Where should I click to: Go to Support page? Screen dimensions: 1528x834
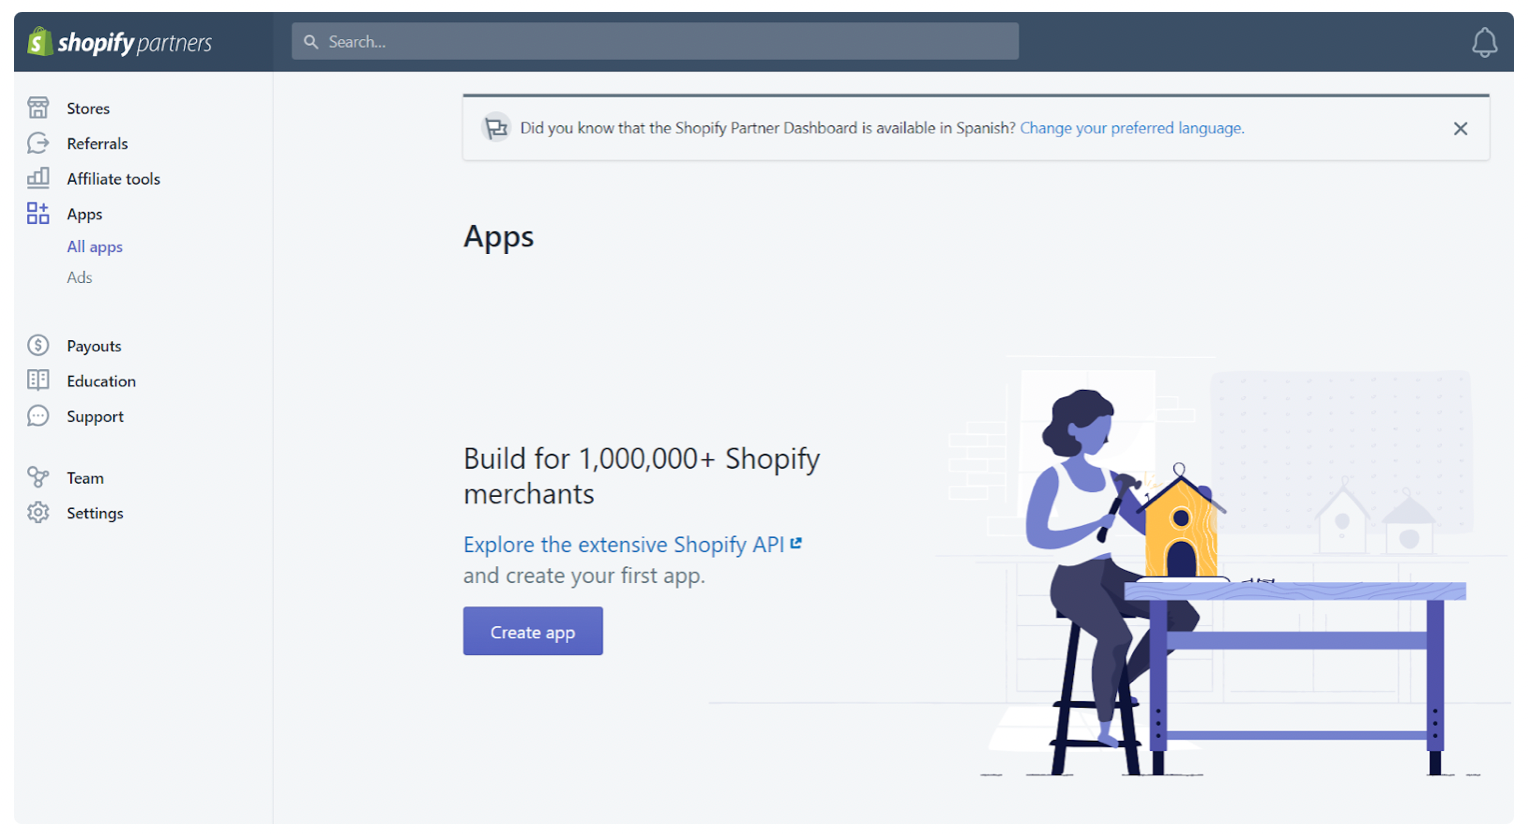pos(95,416)
